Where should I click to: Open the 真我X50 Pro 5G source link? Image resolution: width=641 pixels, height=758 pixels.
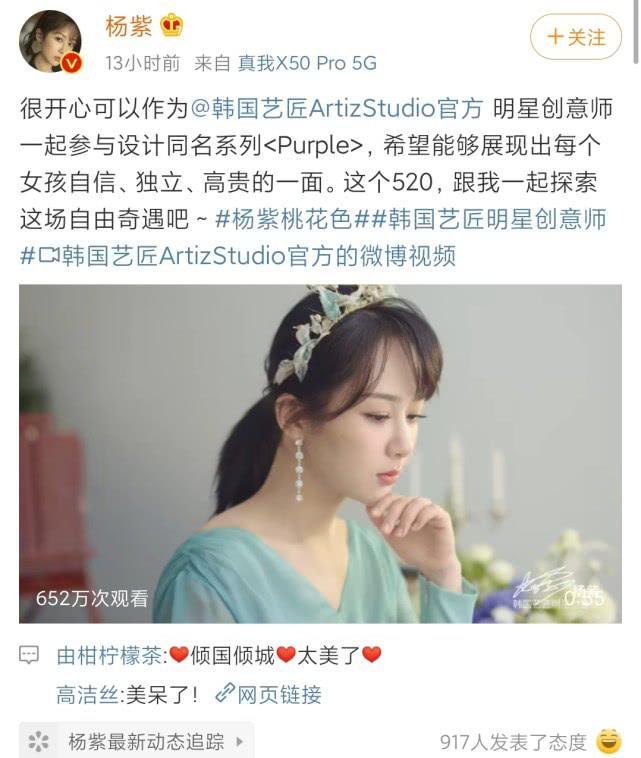click(x=307, y=63)
